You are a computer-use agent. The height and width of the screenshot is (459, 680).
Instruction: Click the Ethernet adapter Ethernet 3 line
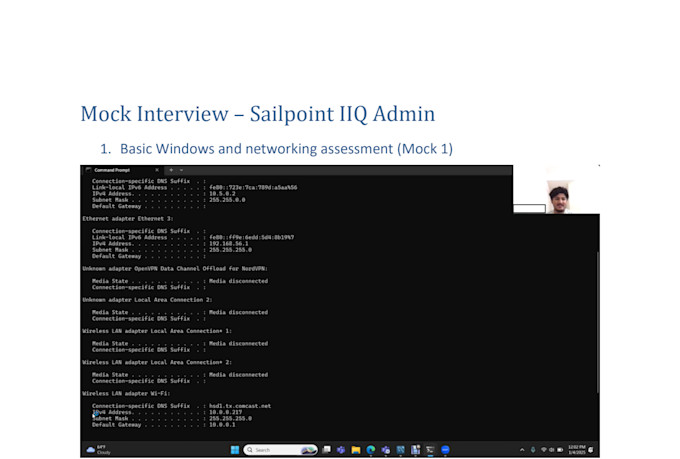[128, 219]
